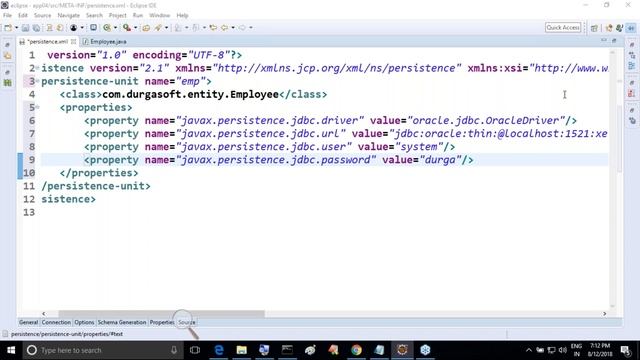Minimize the editor area

(x=604, y=41)
